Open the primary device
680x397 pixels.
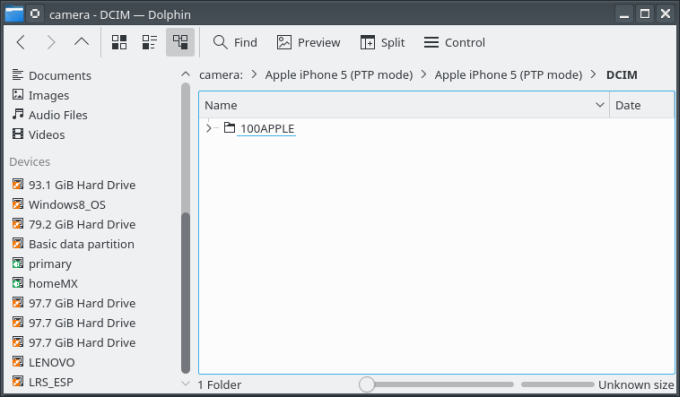(x=50, y=264)
